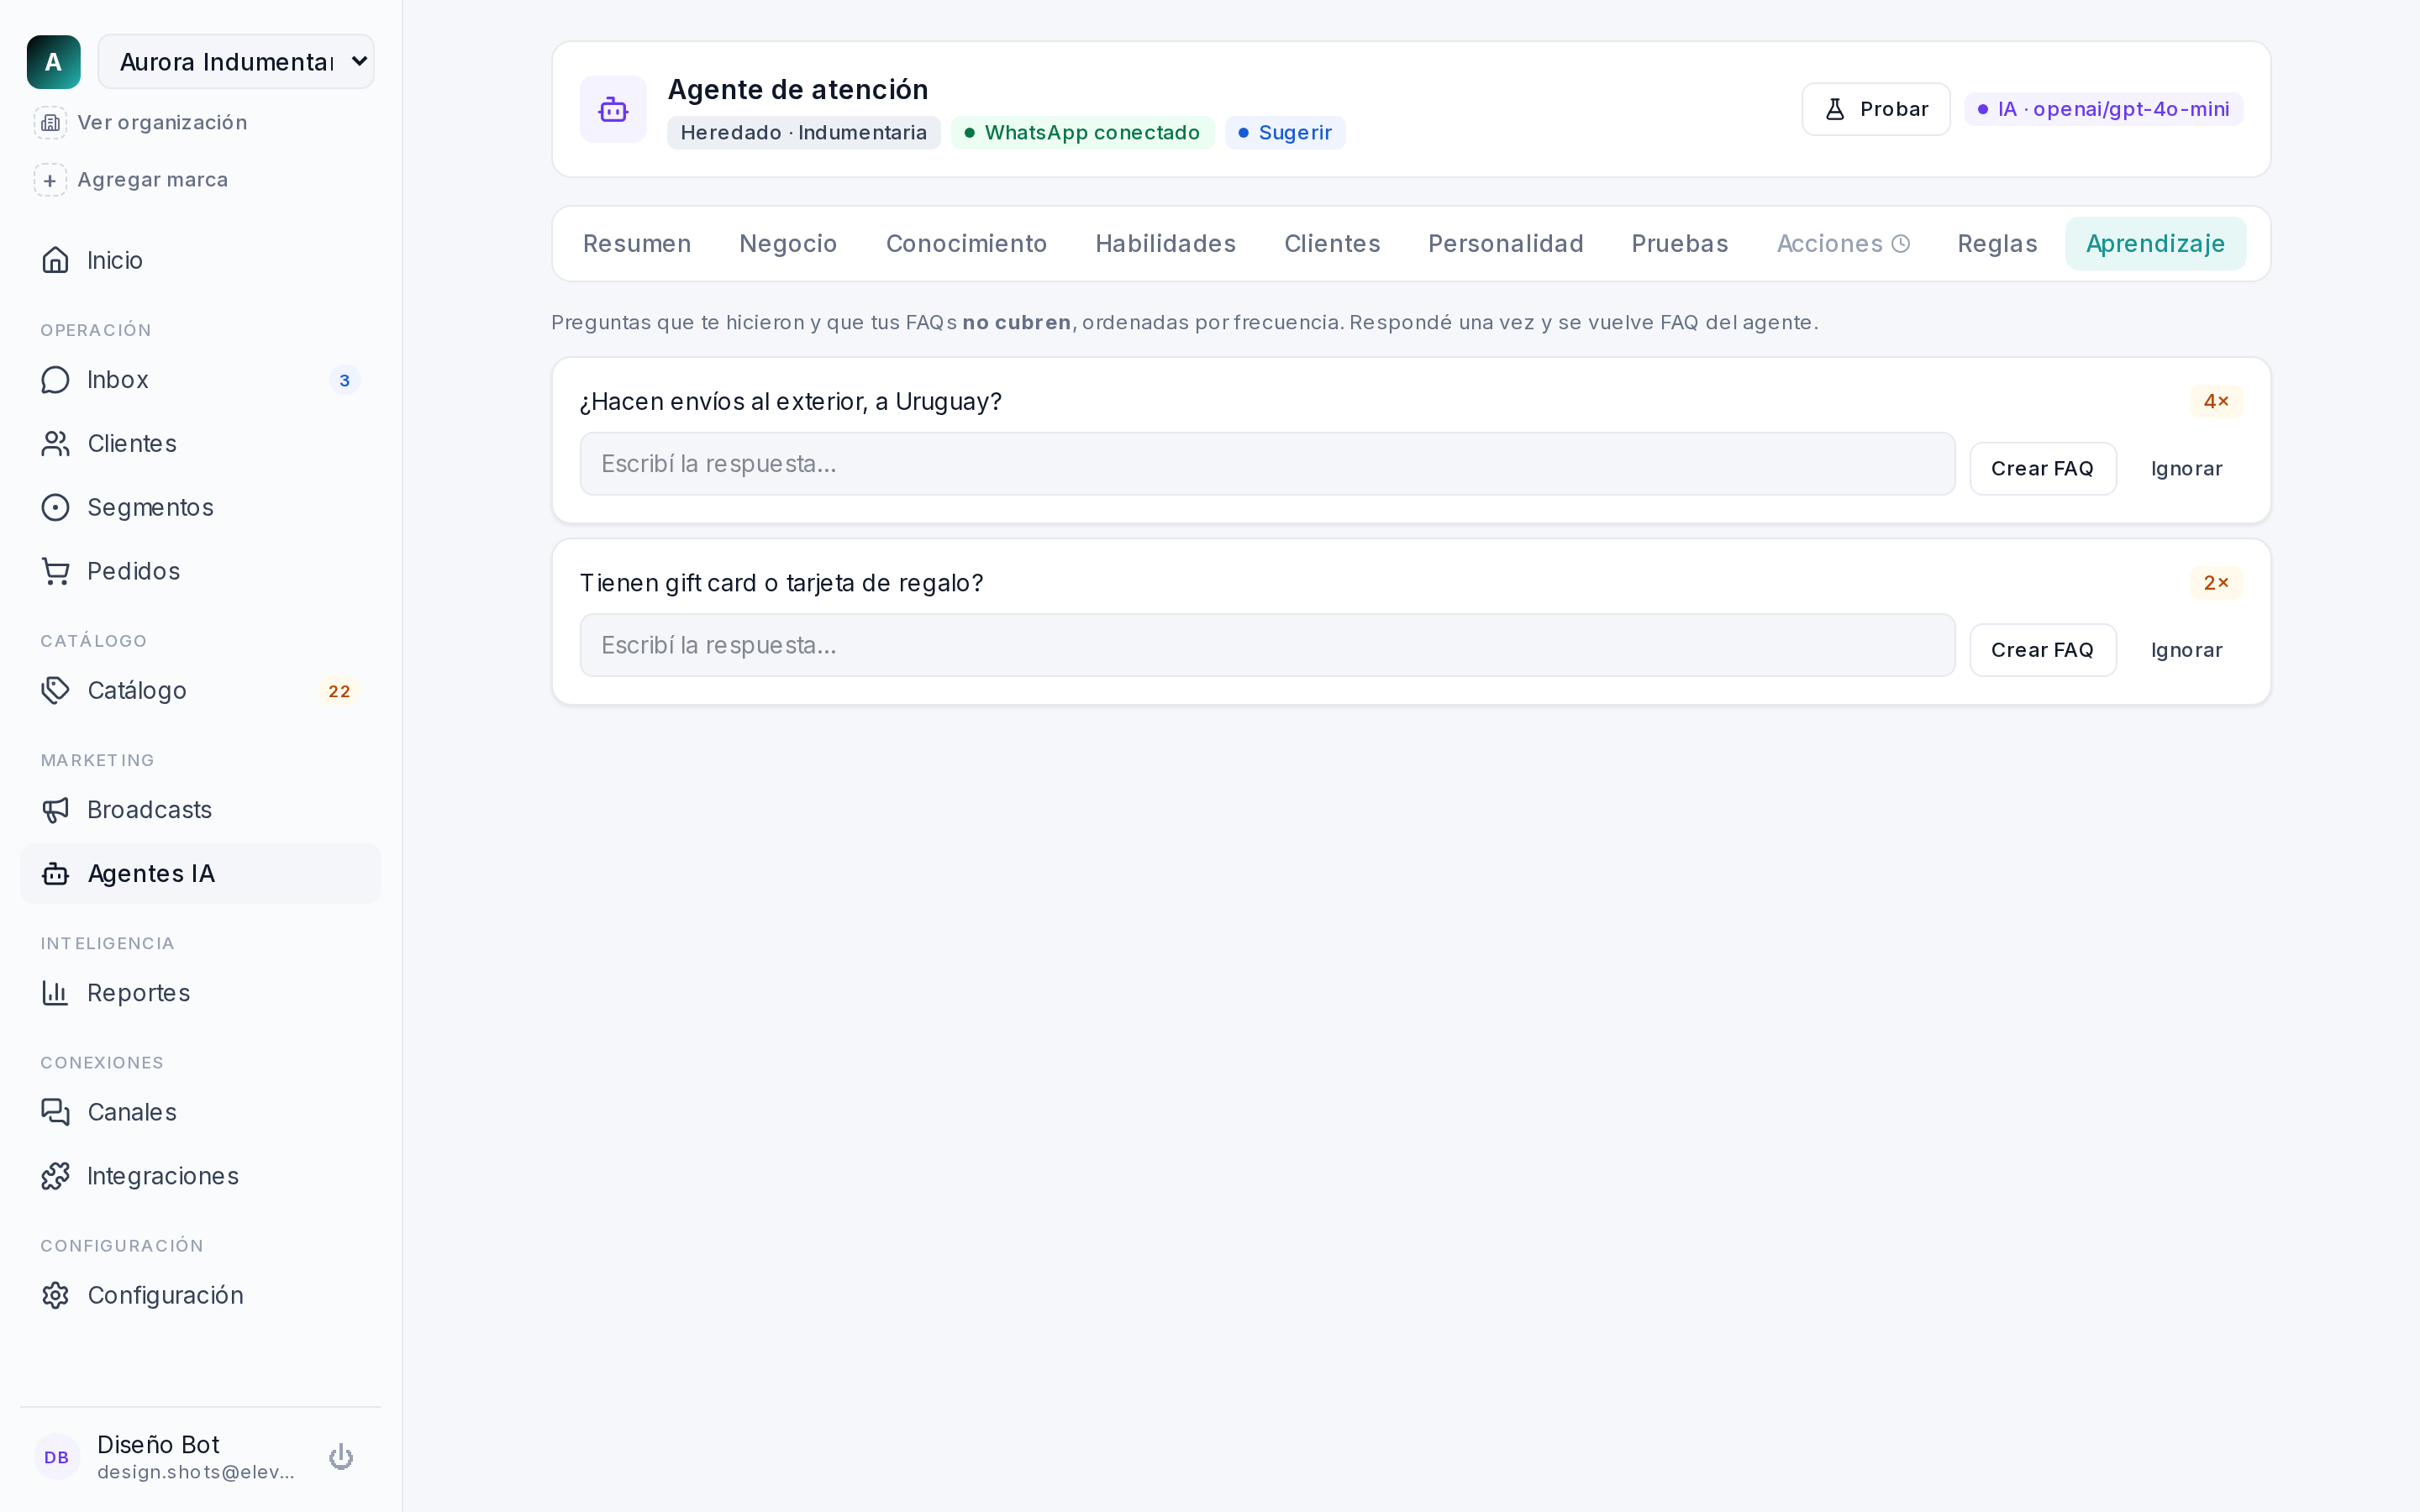Screen dimensions: 2420x1512
Task: Select the Aprendizaje tab
Action: tap(2155, 244)
